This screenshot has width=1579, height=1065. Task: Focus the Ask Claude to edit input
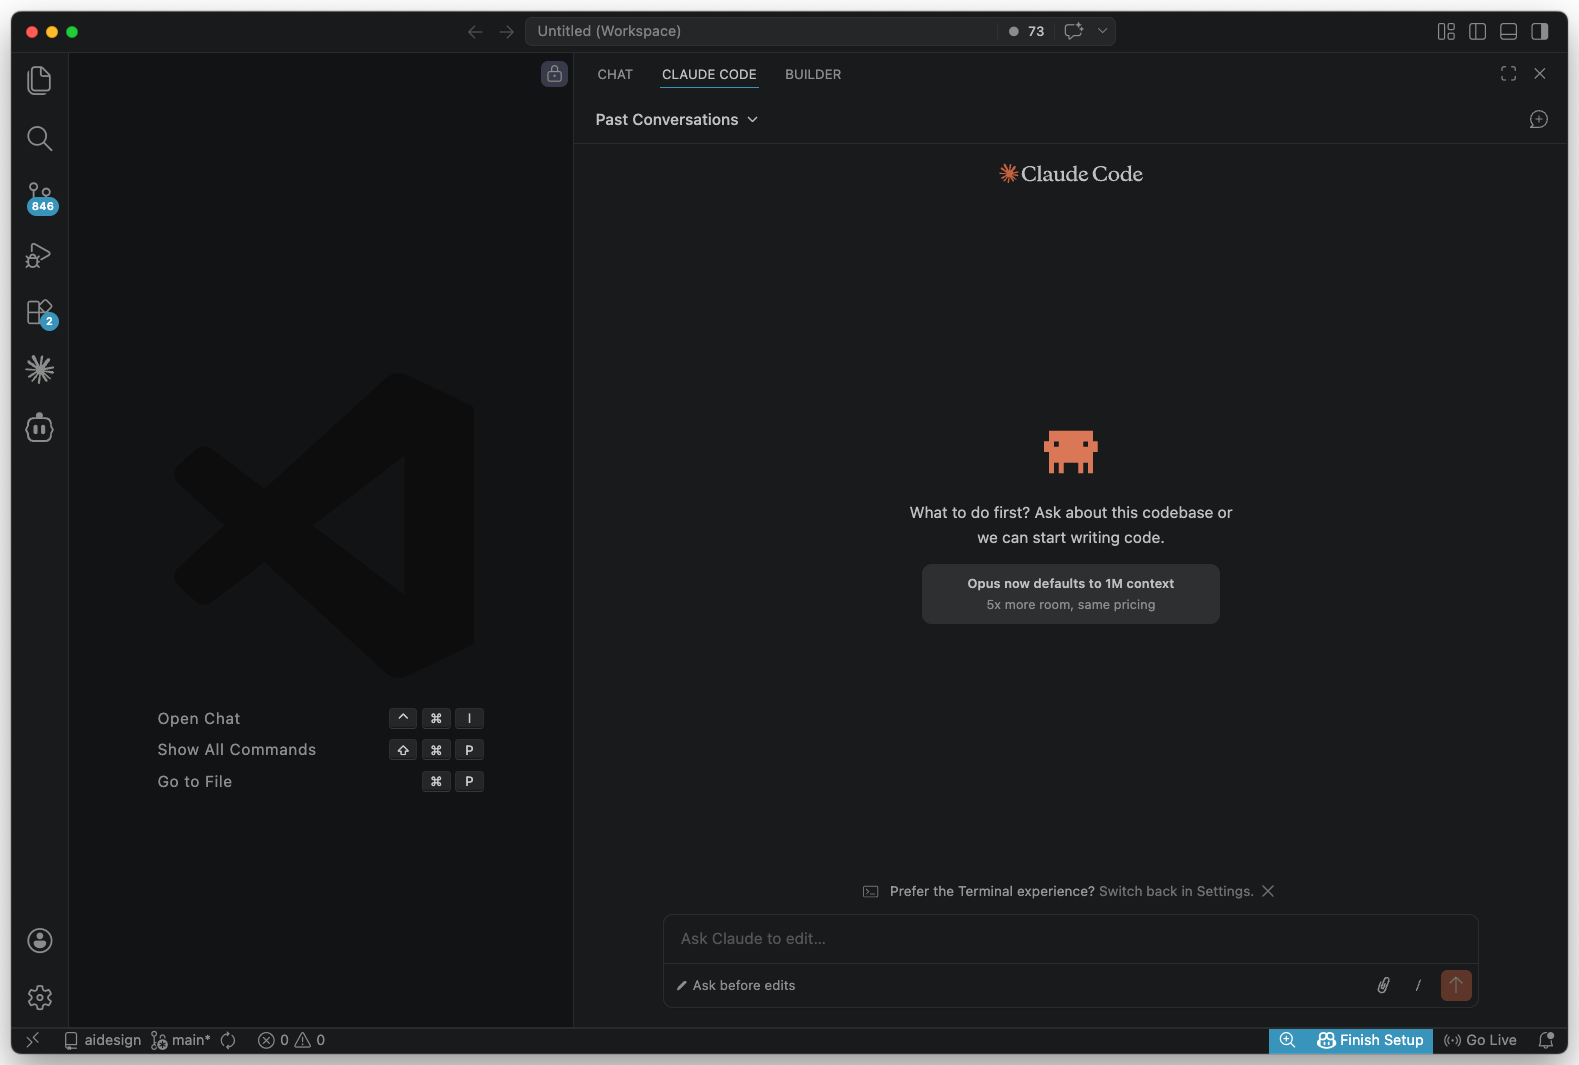pos(1070,939)
